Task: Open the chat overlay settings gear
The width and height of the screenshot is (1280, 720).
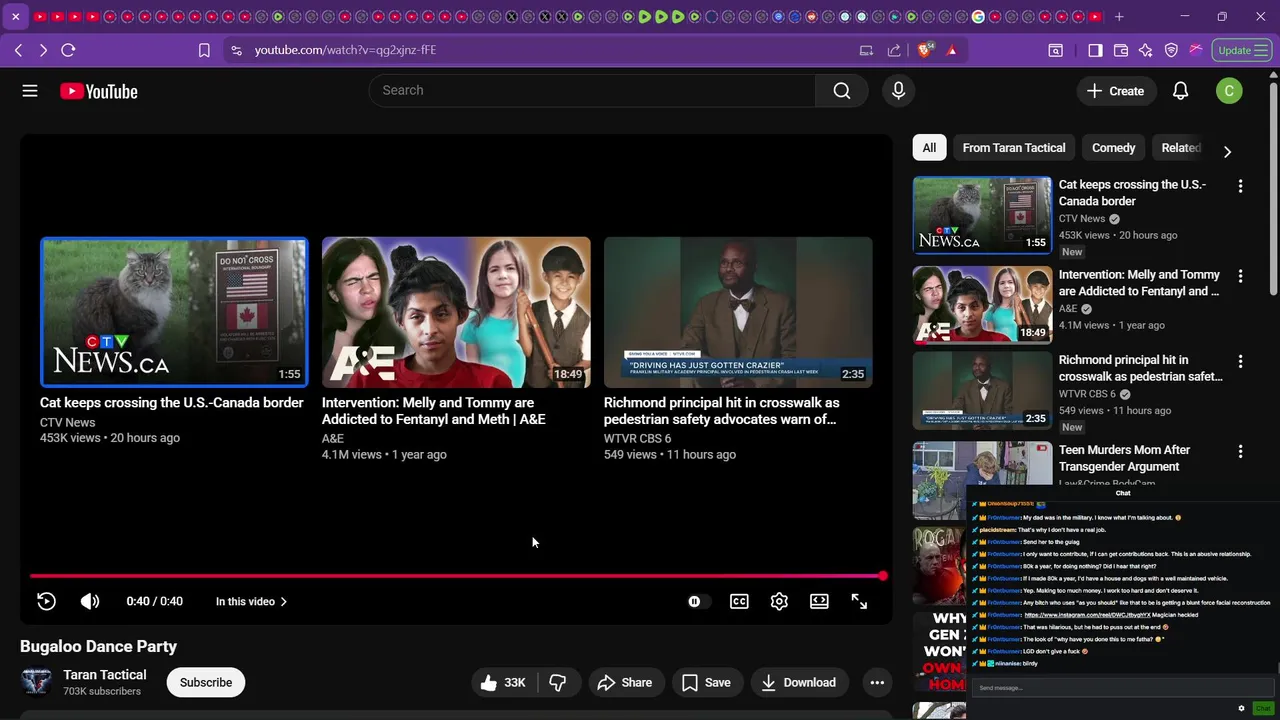Action: pos(1241,708)
